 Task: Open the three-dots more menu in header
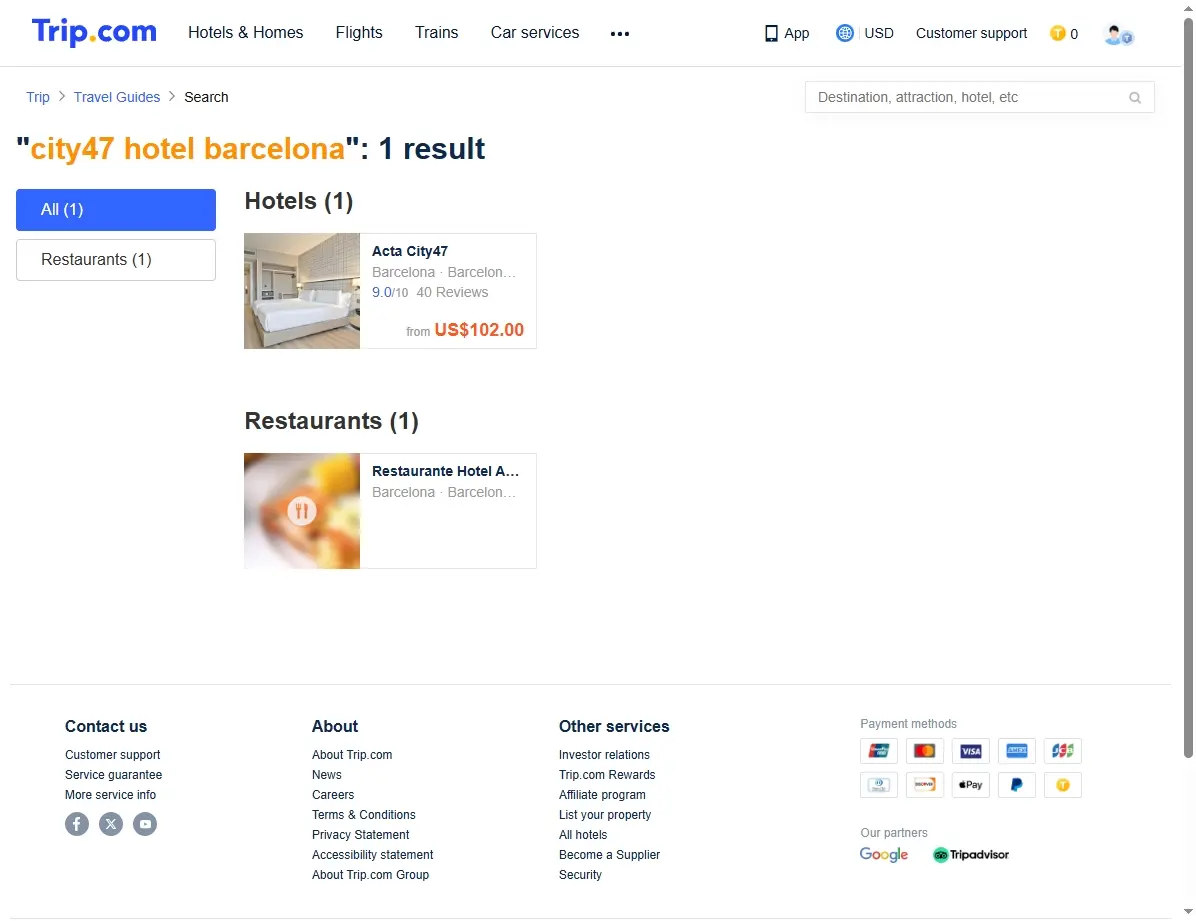pyautogui.click(x=620, y=34)
